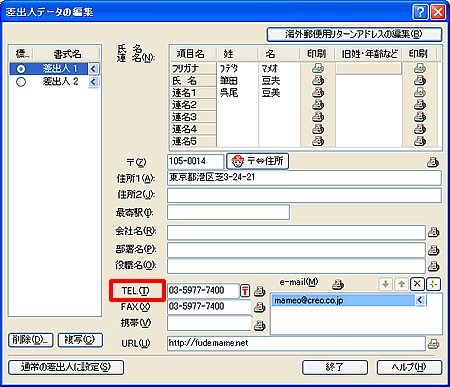This screenshot has width=450, height=387.
Task: Click given name cell 豆夫
Action: 279,81
